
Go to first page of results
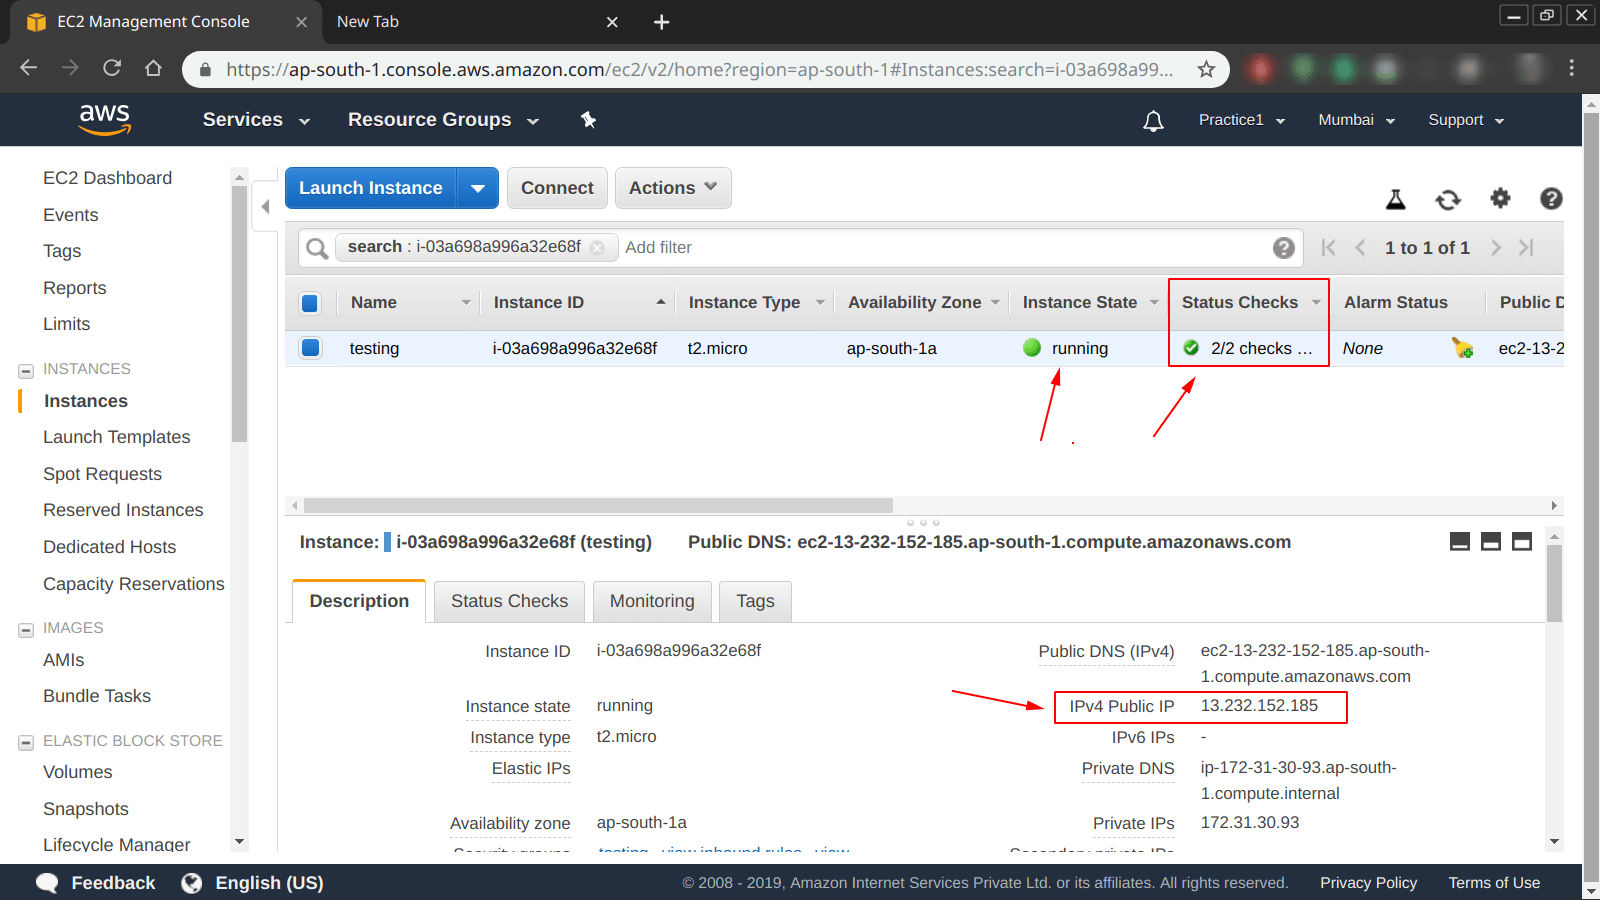click(x=1328, y=247)
